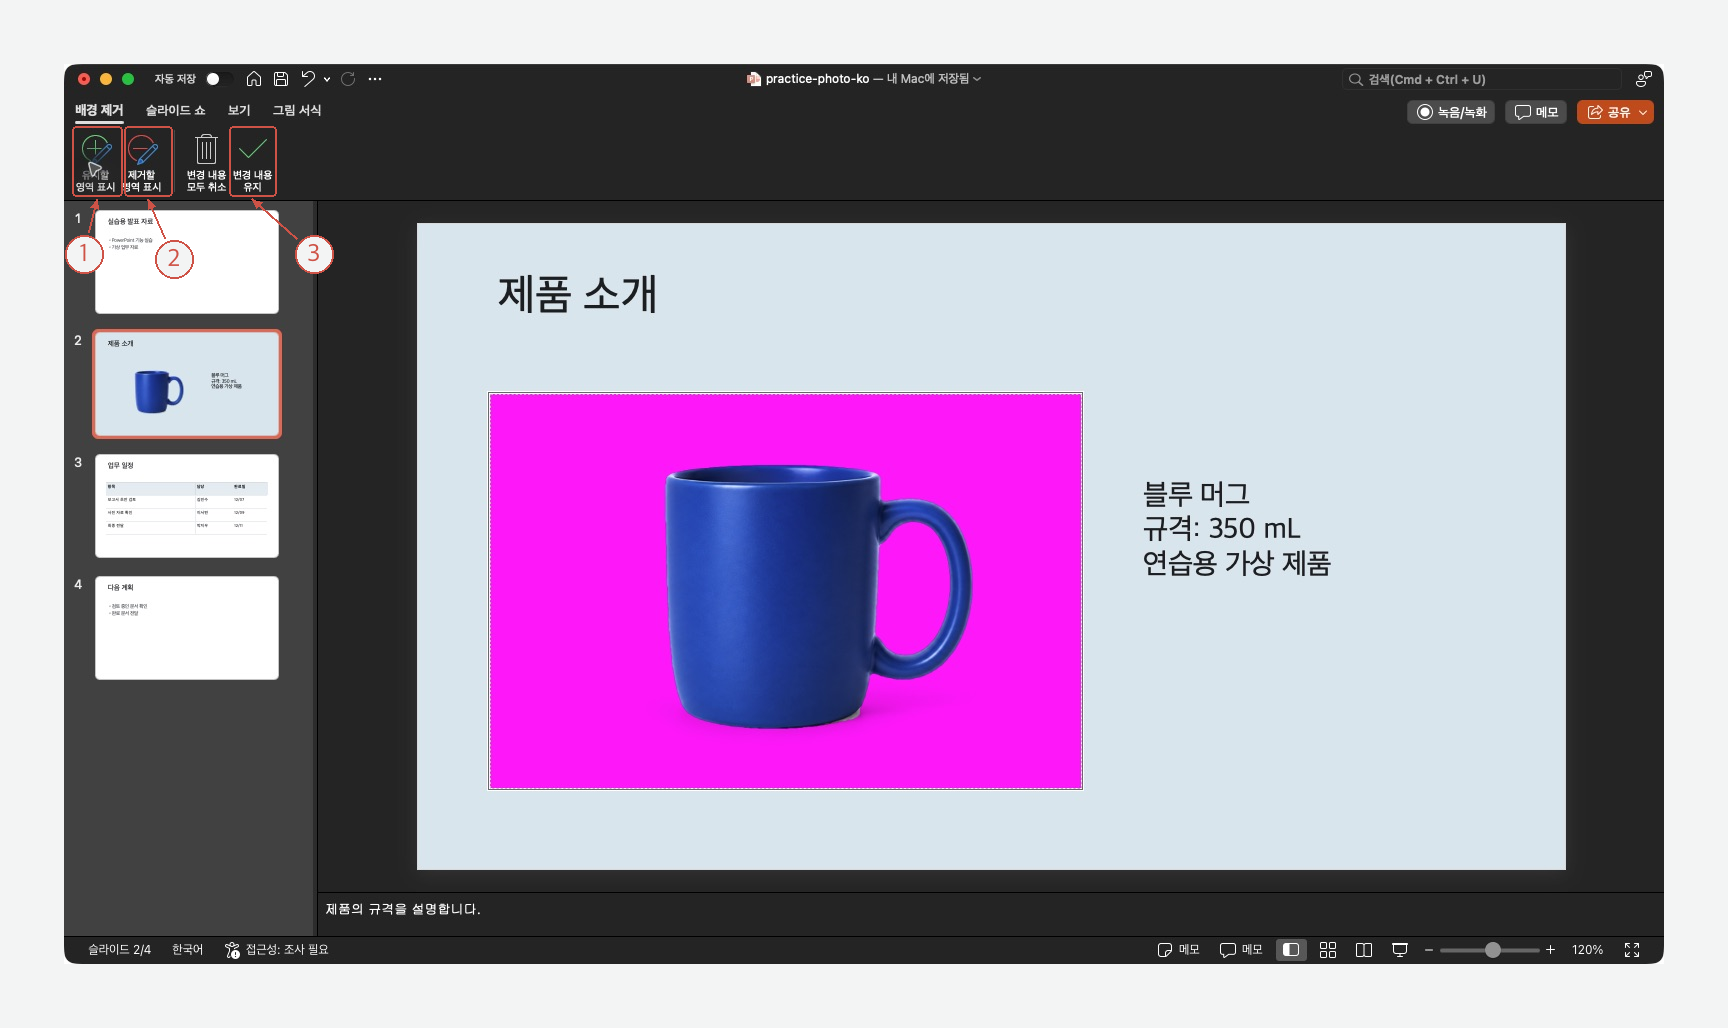The width and height of the screenshot is (1728, 1028).
Task: Open the 슬라이드 쇼 tab
Action: [175, 110]
